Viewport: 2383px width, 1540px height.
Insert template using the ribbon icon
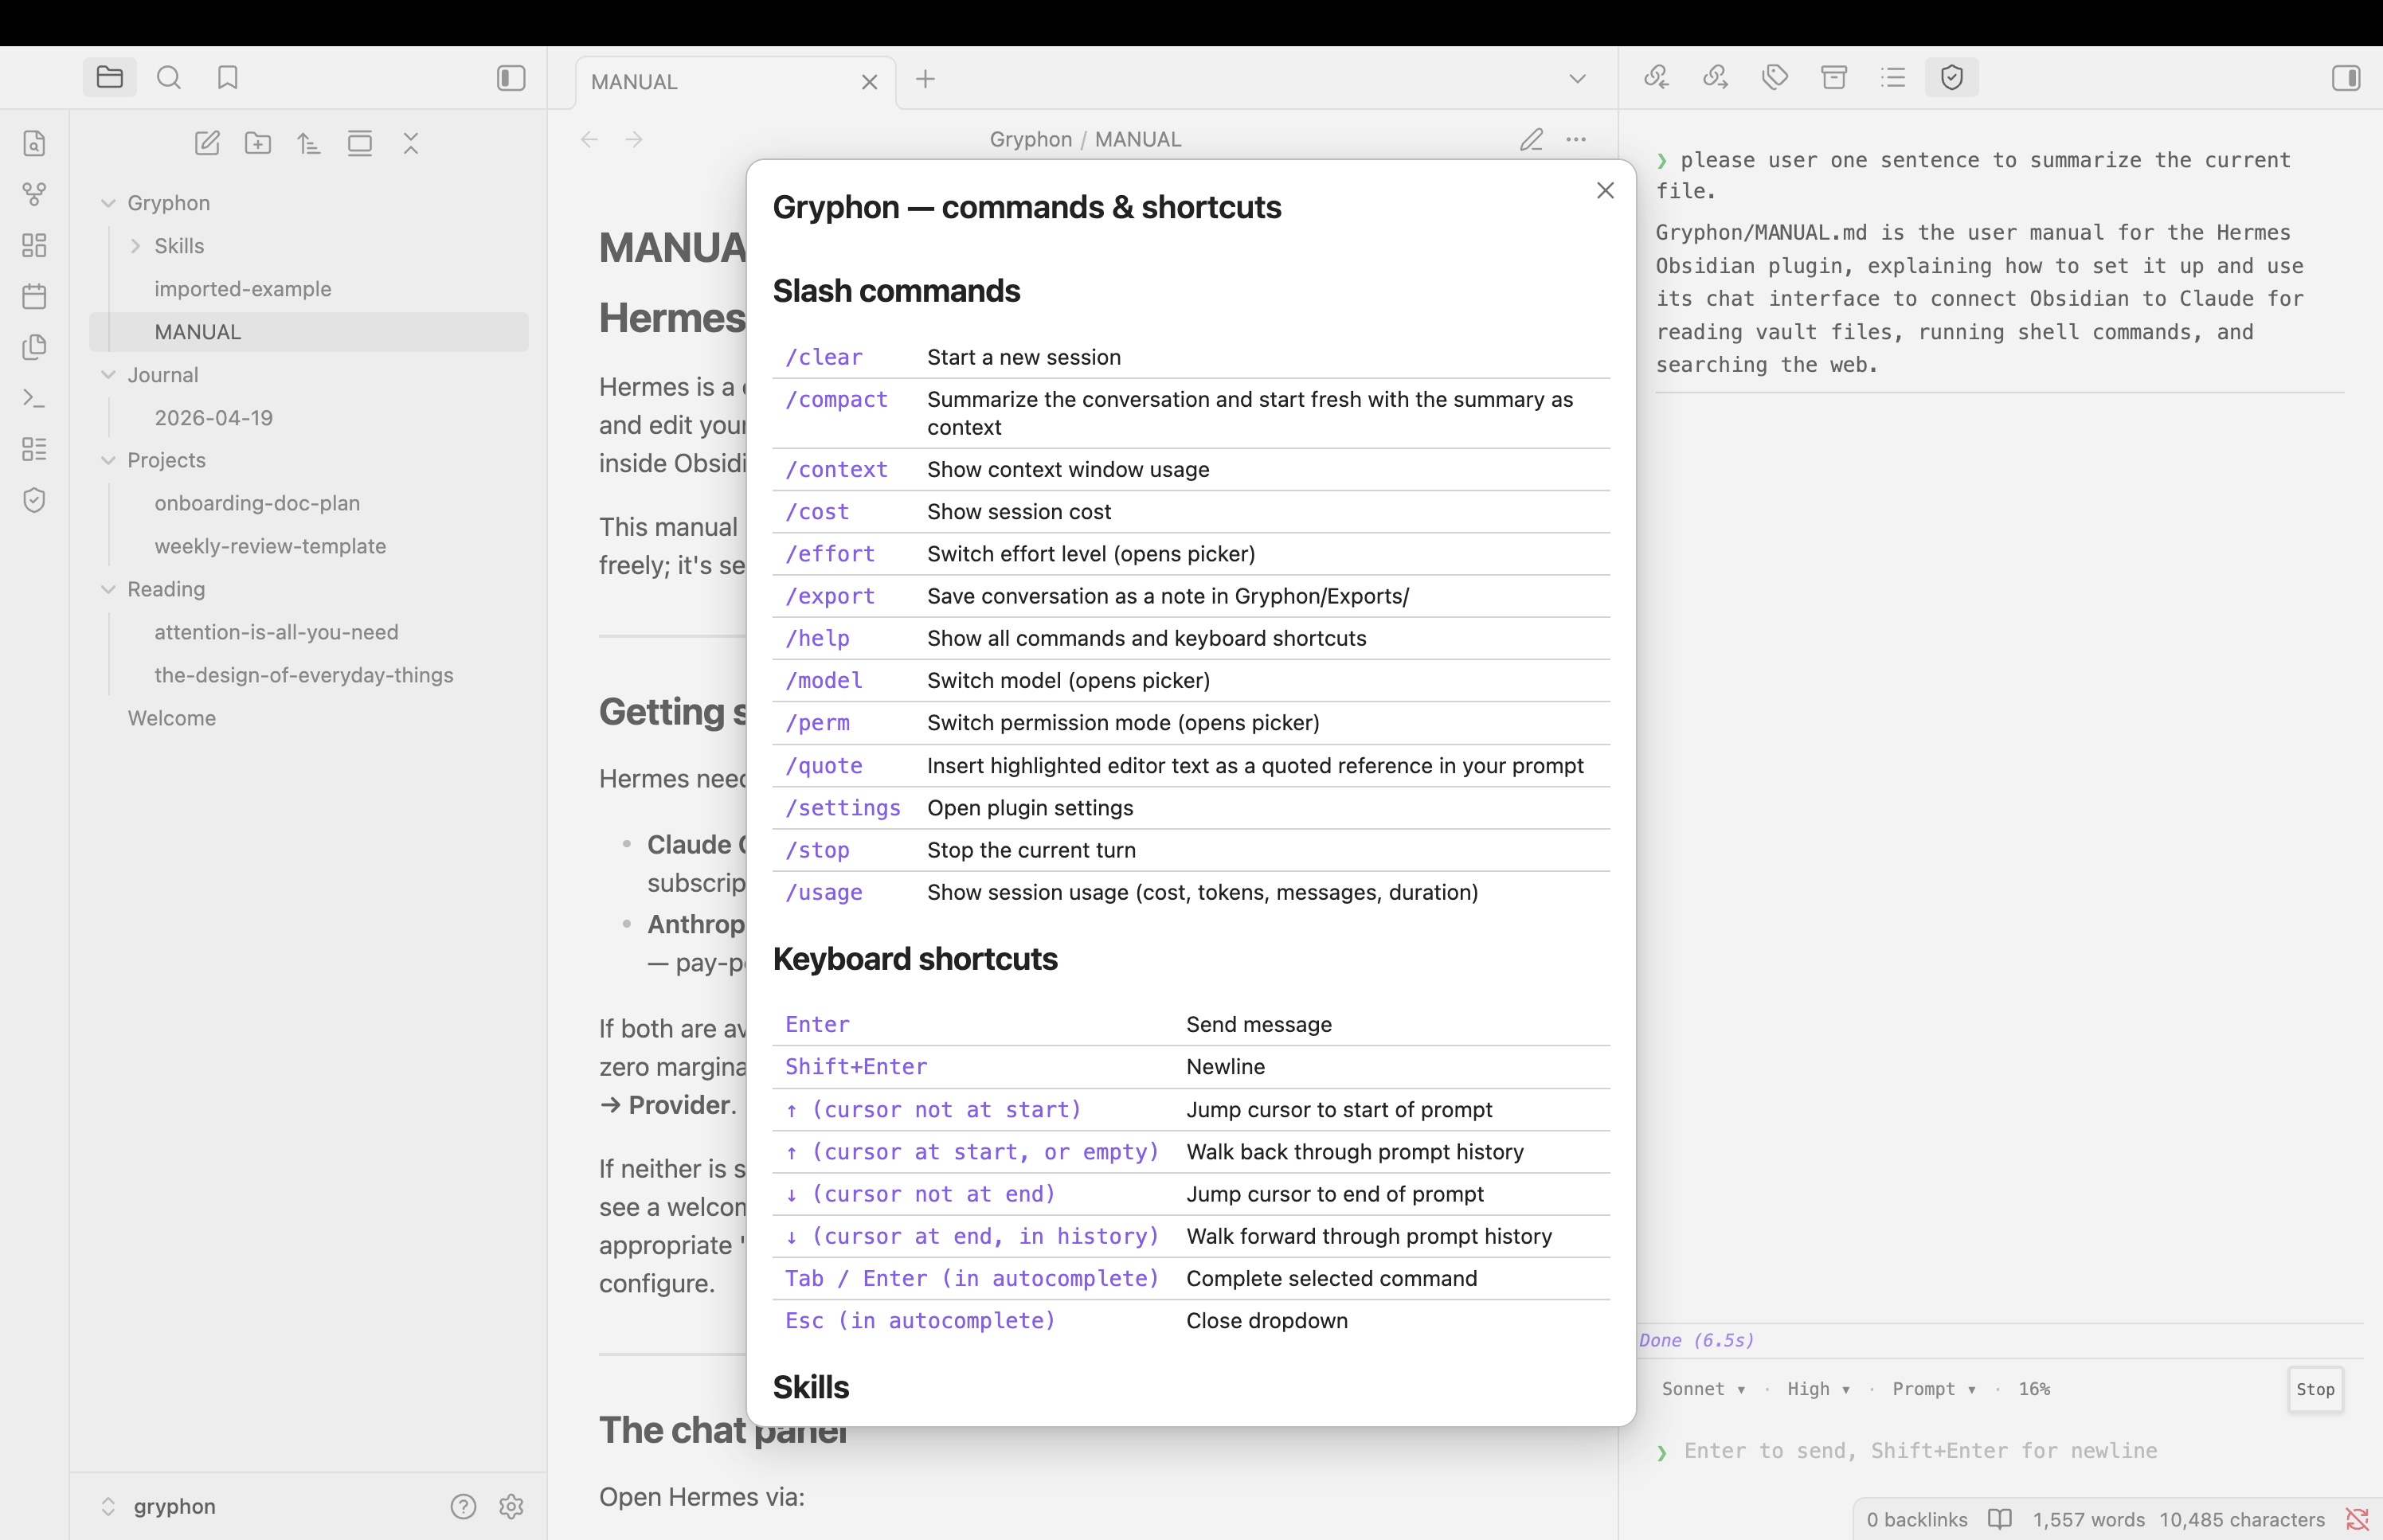pyautogui.click(x=35, y=347)
